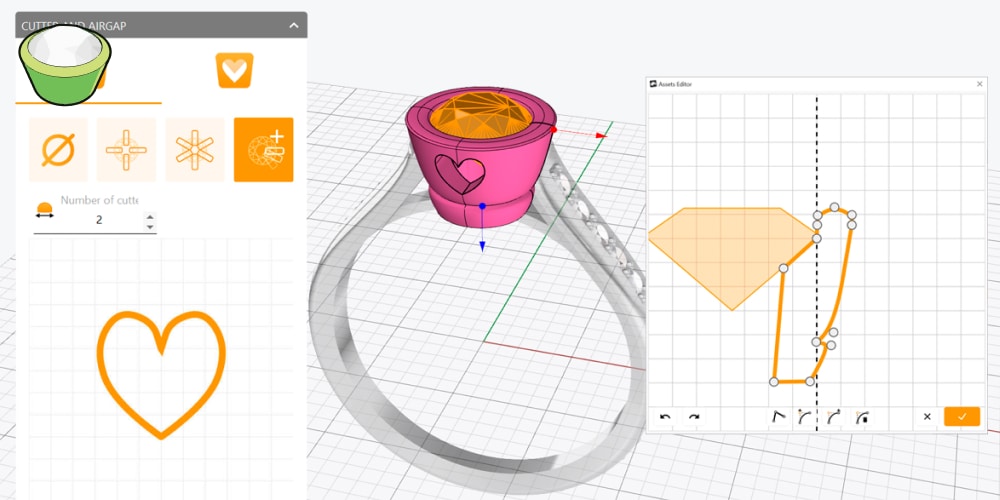Viewport: 1000px width, 500px height.
Task: Click the orange add gem cutter icon
Action: [x=263, y=150]
